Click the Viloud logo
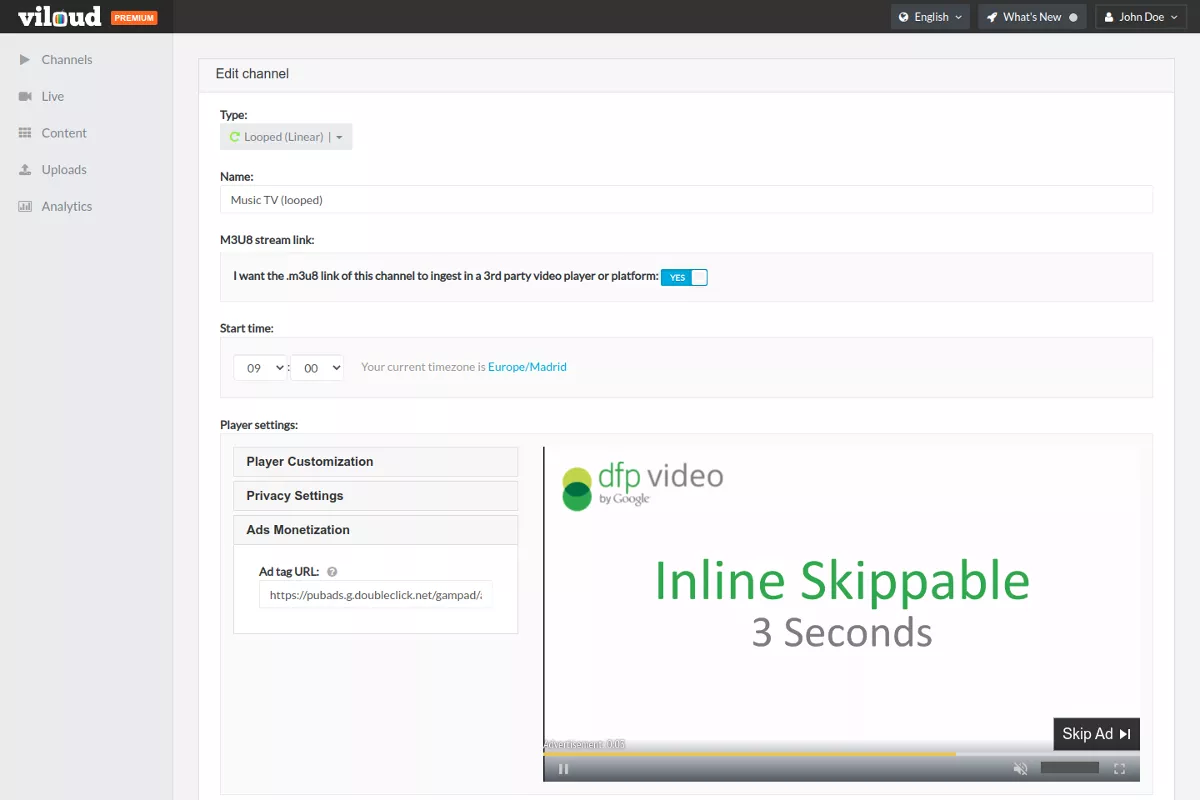1200x800 pixels. click(60, 17)
